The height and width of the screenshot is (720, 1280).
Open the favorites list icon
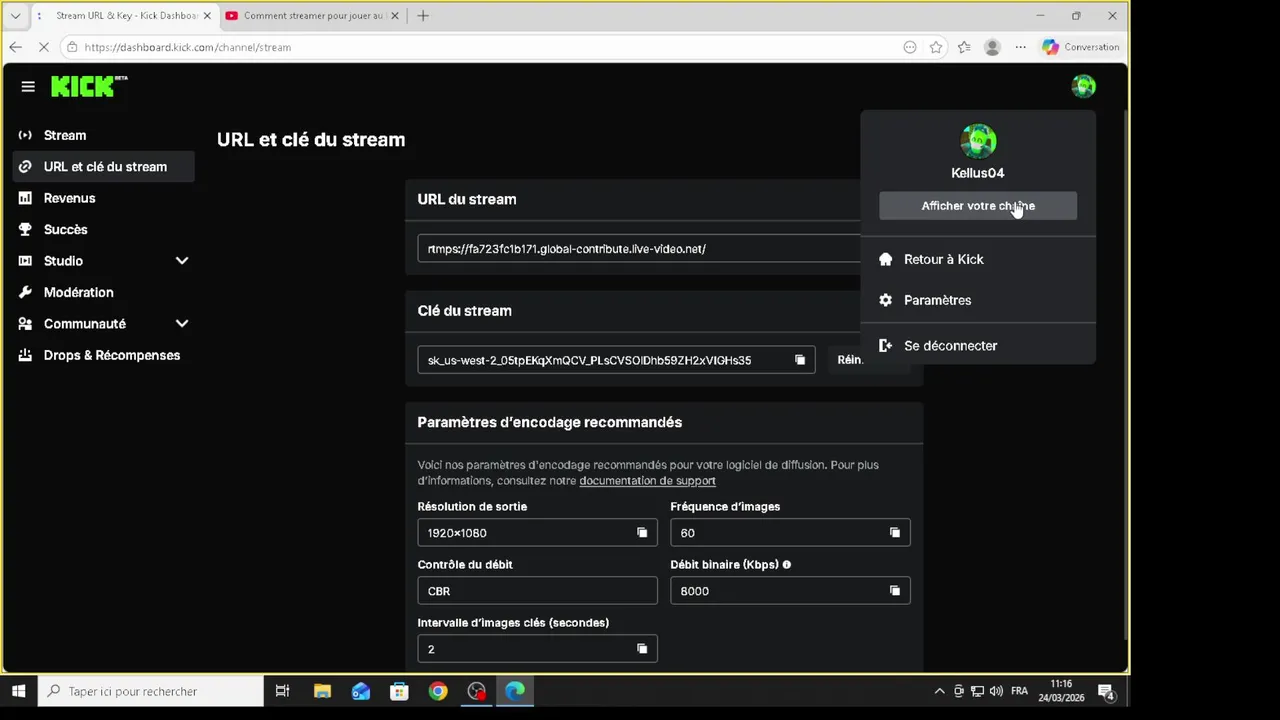964,47
